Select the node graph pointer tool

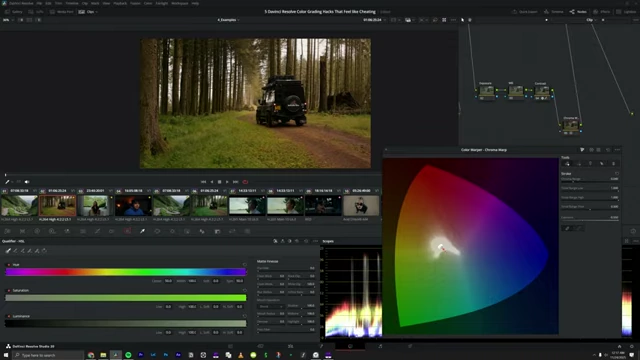click(x=462, y=20)
